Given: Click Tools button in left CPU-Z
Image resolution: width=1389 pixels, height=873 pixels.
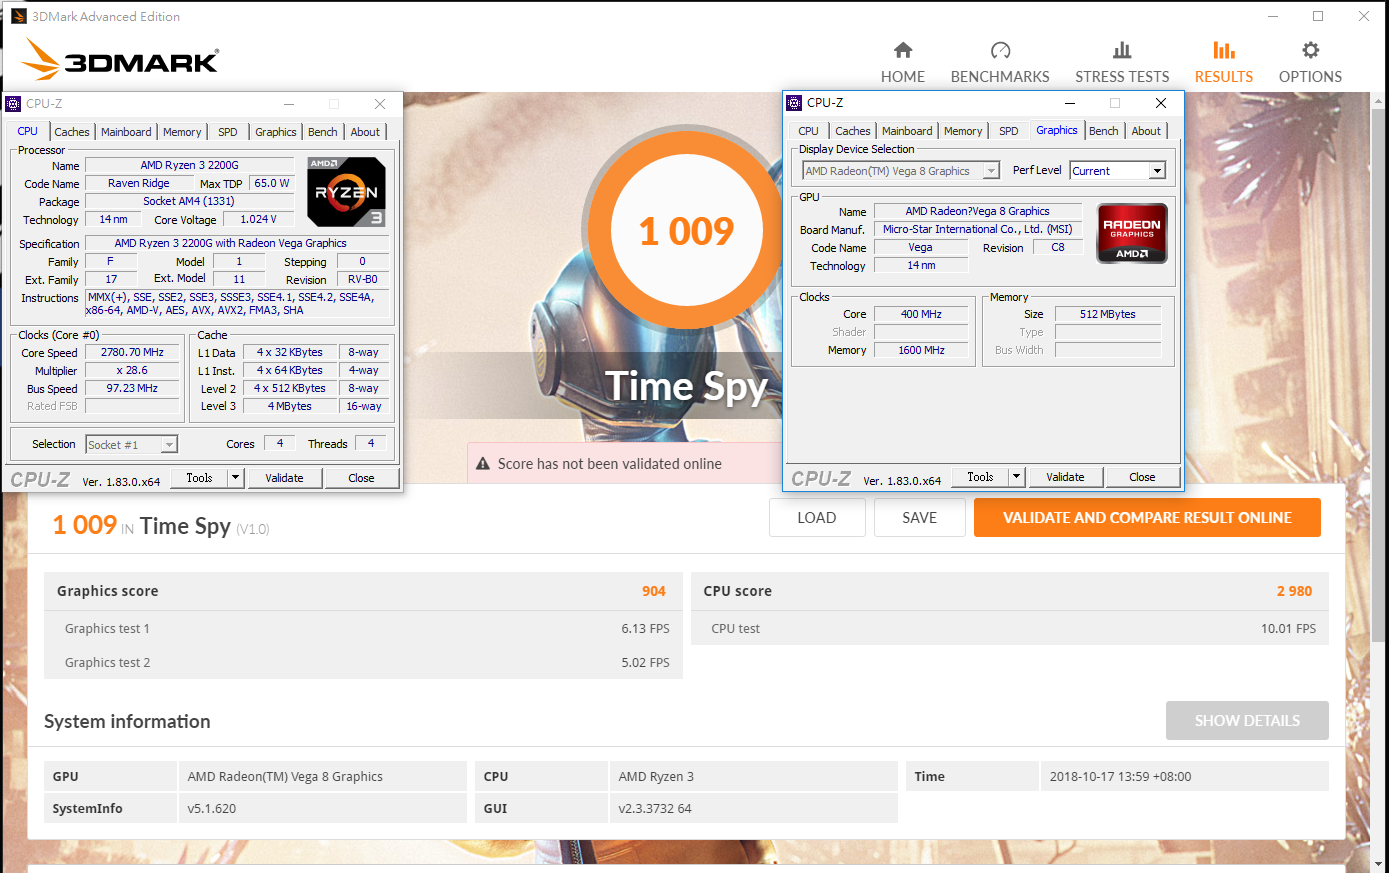Looking at the screenshot, I should [199, 478].
